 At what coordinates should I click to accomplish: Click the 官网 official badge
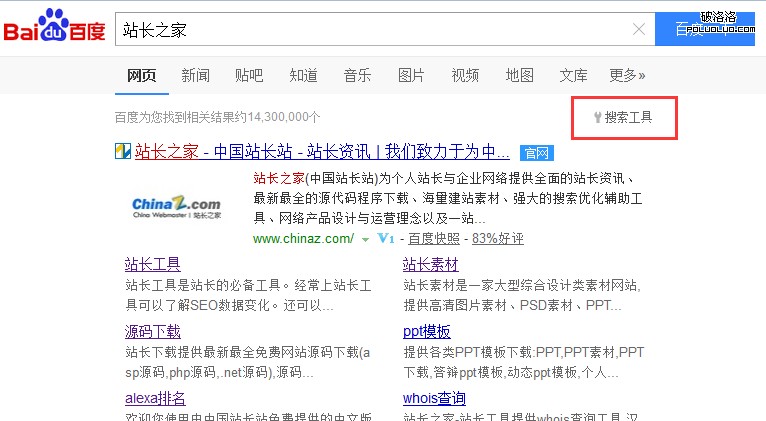[x=536, y=153]
